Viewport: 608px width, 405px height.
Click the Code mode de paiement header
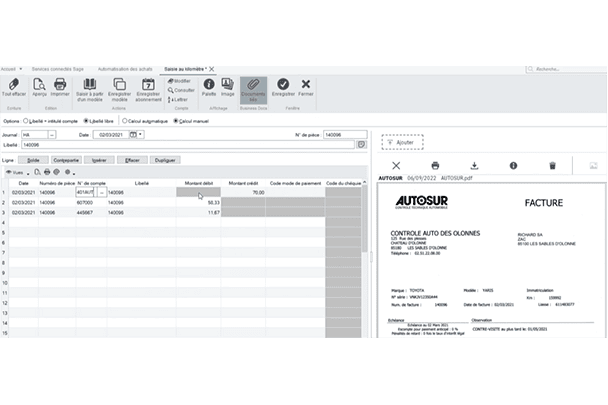(x=295, y=183)
